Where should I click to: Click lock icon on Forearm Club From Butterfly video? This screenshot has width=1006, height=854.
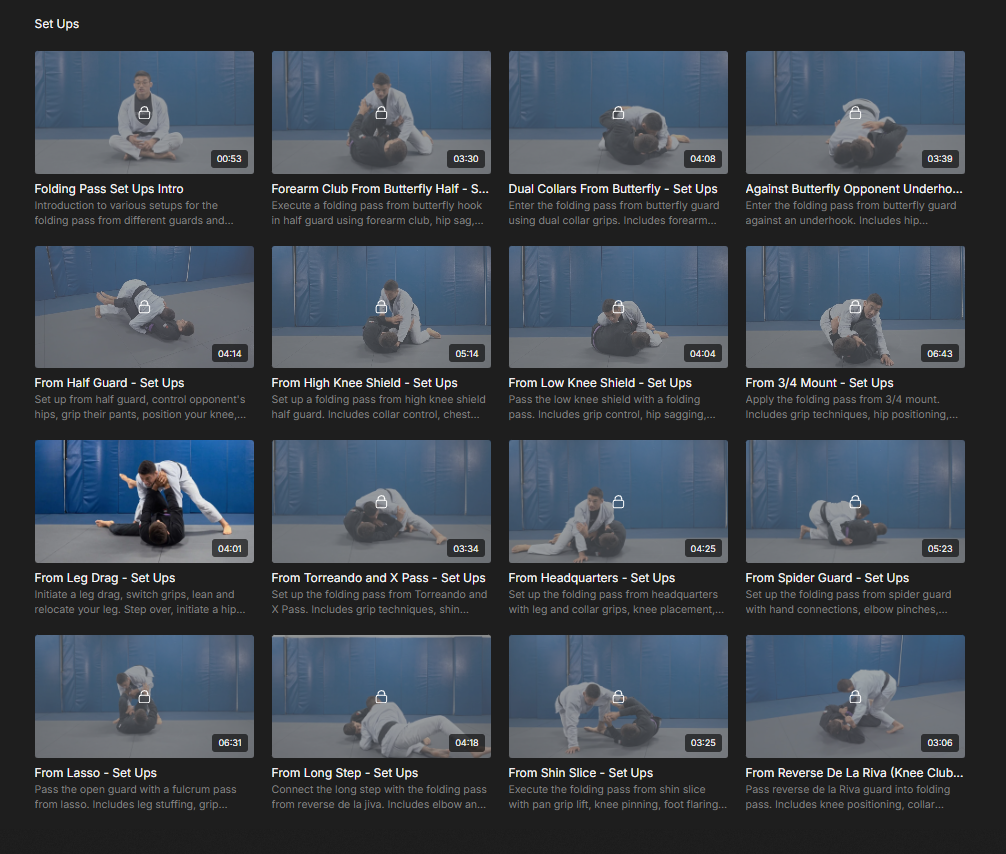click(381, 113)
